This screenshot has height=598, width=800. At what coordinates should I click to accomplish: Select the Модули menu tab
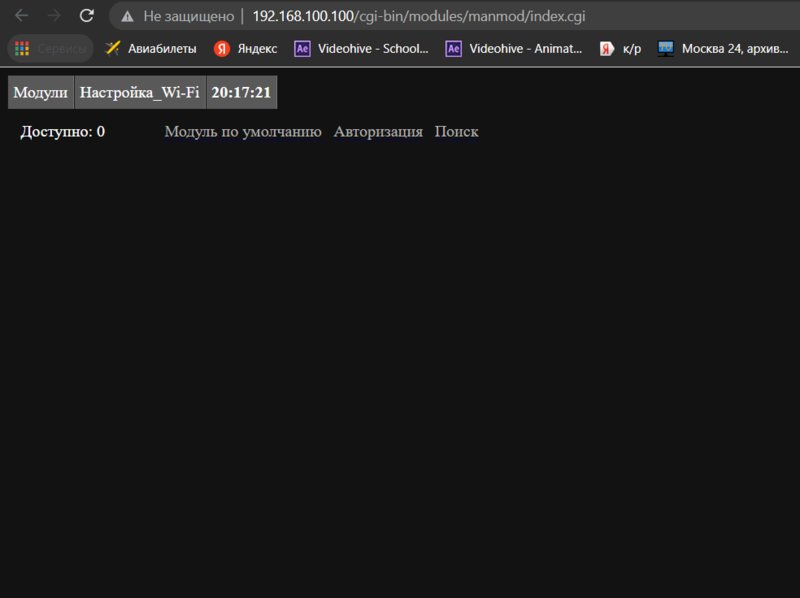point(40,92)
